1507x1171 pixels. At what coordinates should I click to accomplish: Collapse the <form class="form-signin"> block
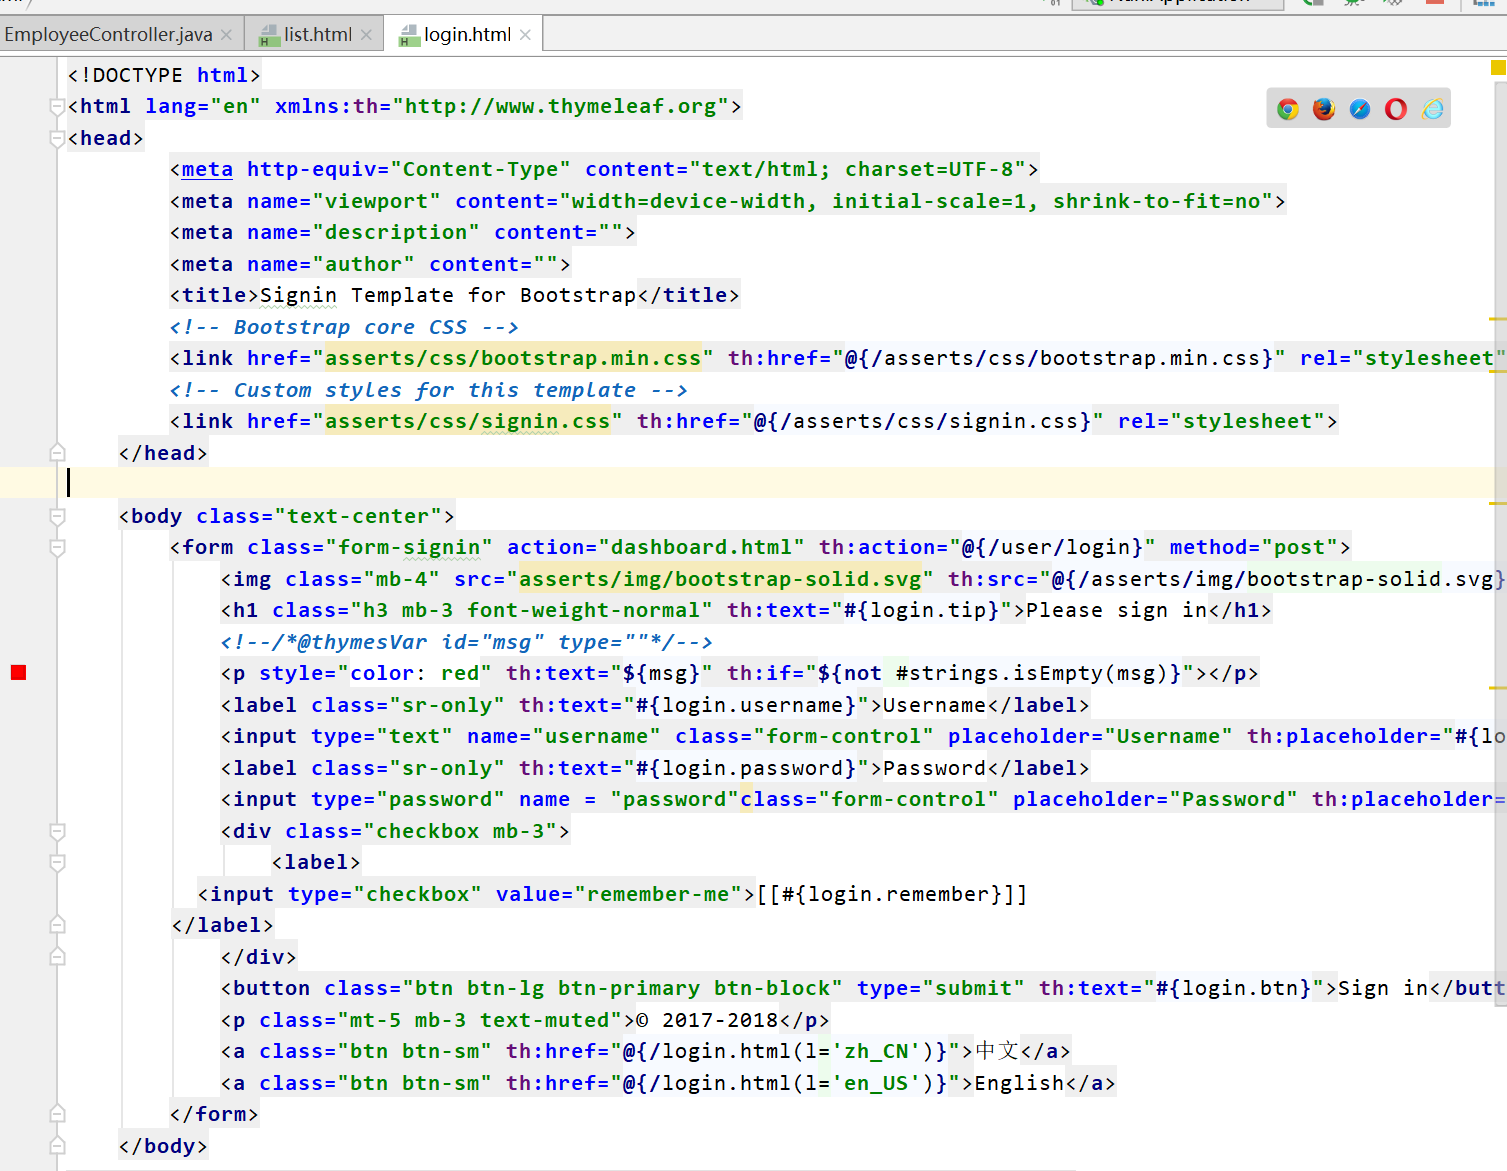(x=58, y=548)
